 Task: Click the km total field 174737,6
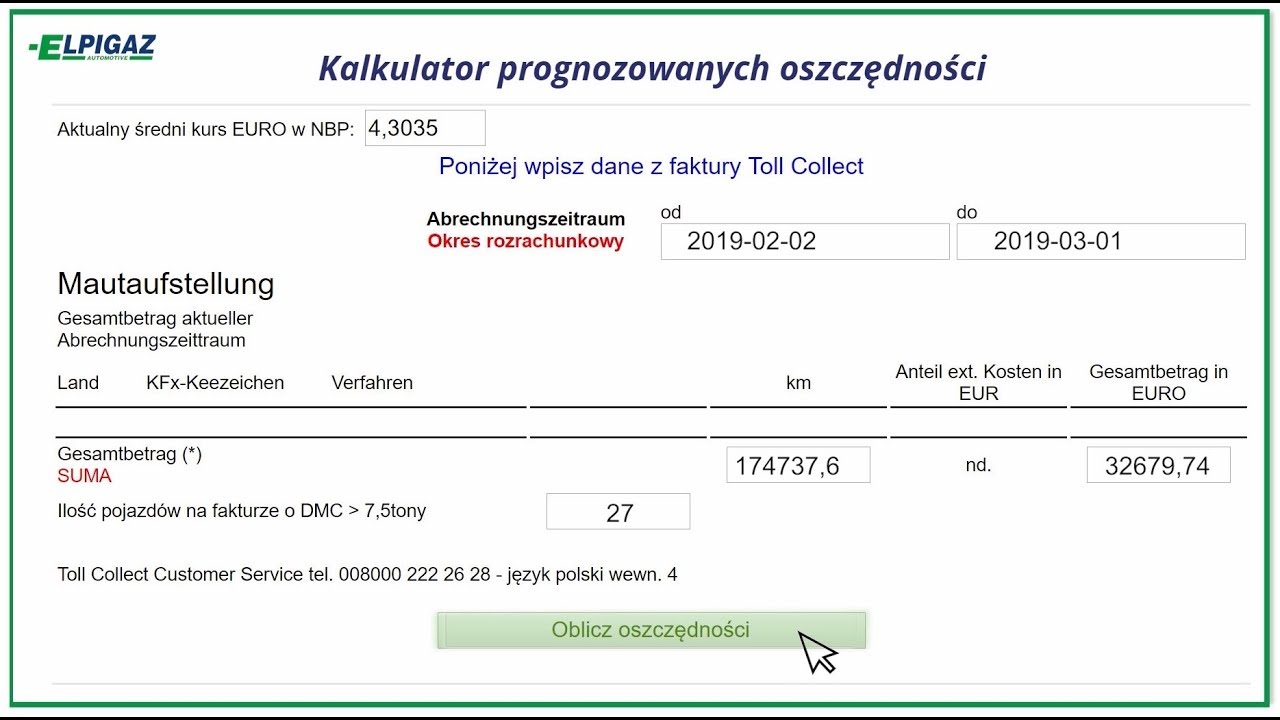point(798,465)
